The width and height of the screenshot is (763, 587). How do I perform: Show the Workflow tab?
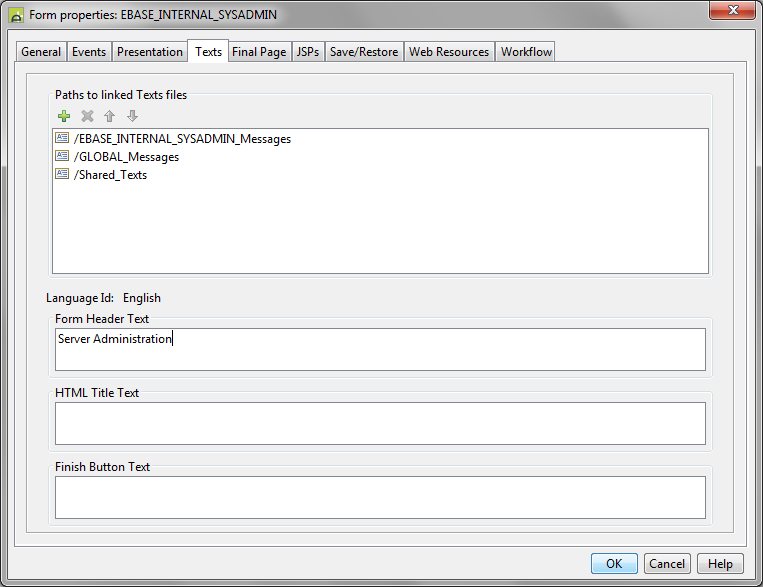coord(526,52)
